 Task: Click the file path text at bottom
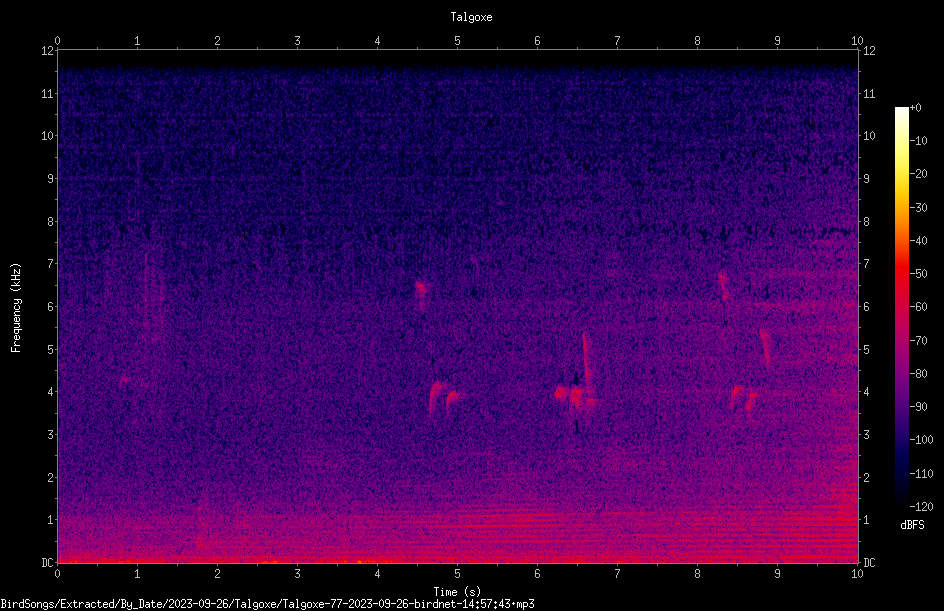[267, 604]
